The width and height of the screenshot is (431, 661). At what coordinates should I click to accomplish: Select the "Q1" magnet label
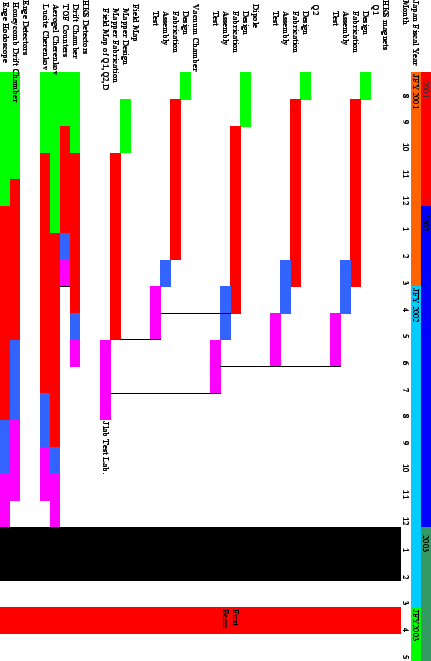tap(375, 10)
